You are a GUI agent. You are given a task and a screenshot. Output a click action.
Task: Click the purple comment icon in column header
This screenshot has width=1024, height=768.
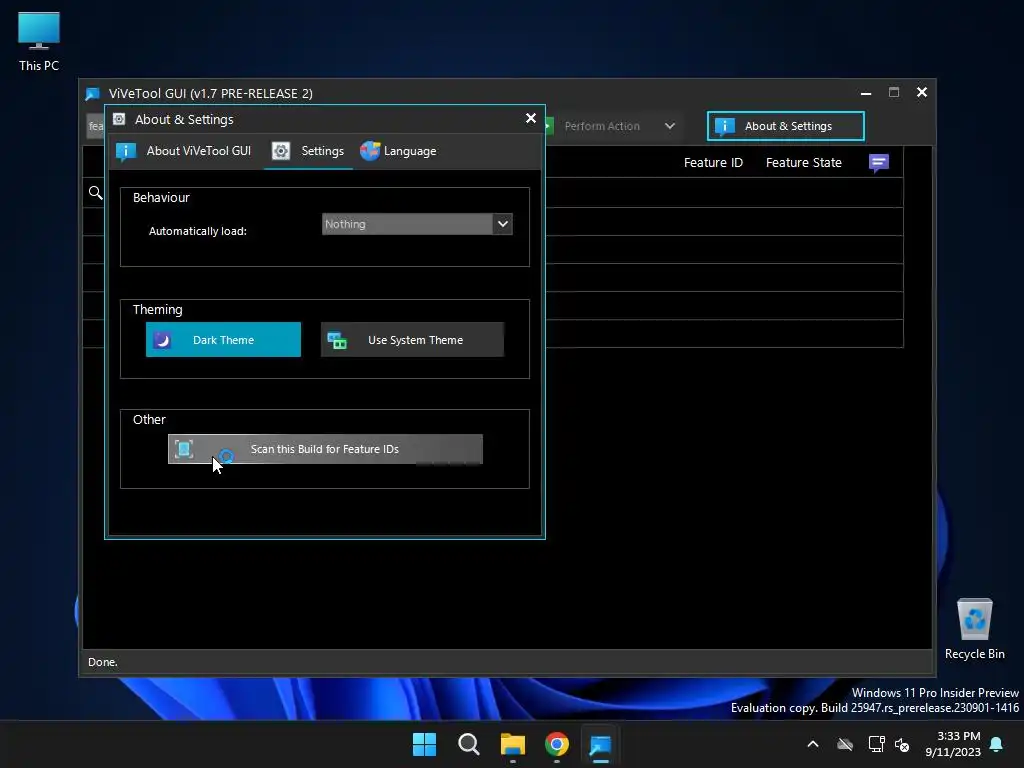[878, 163]
